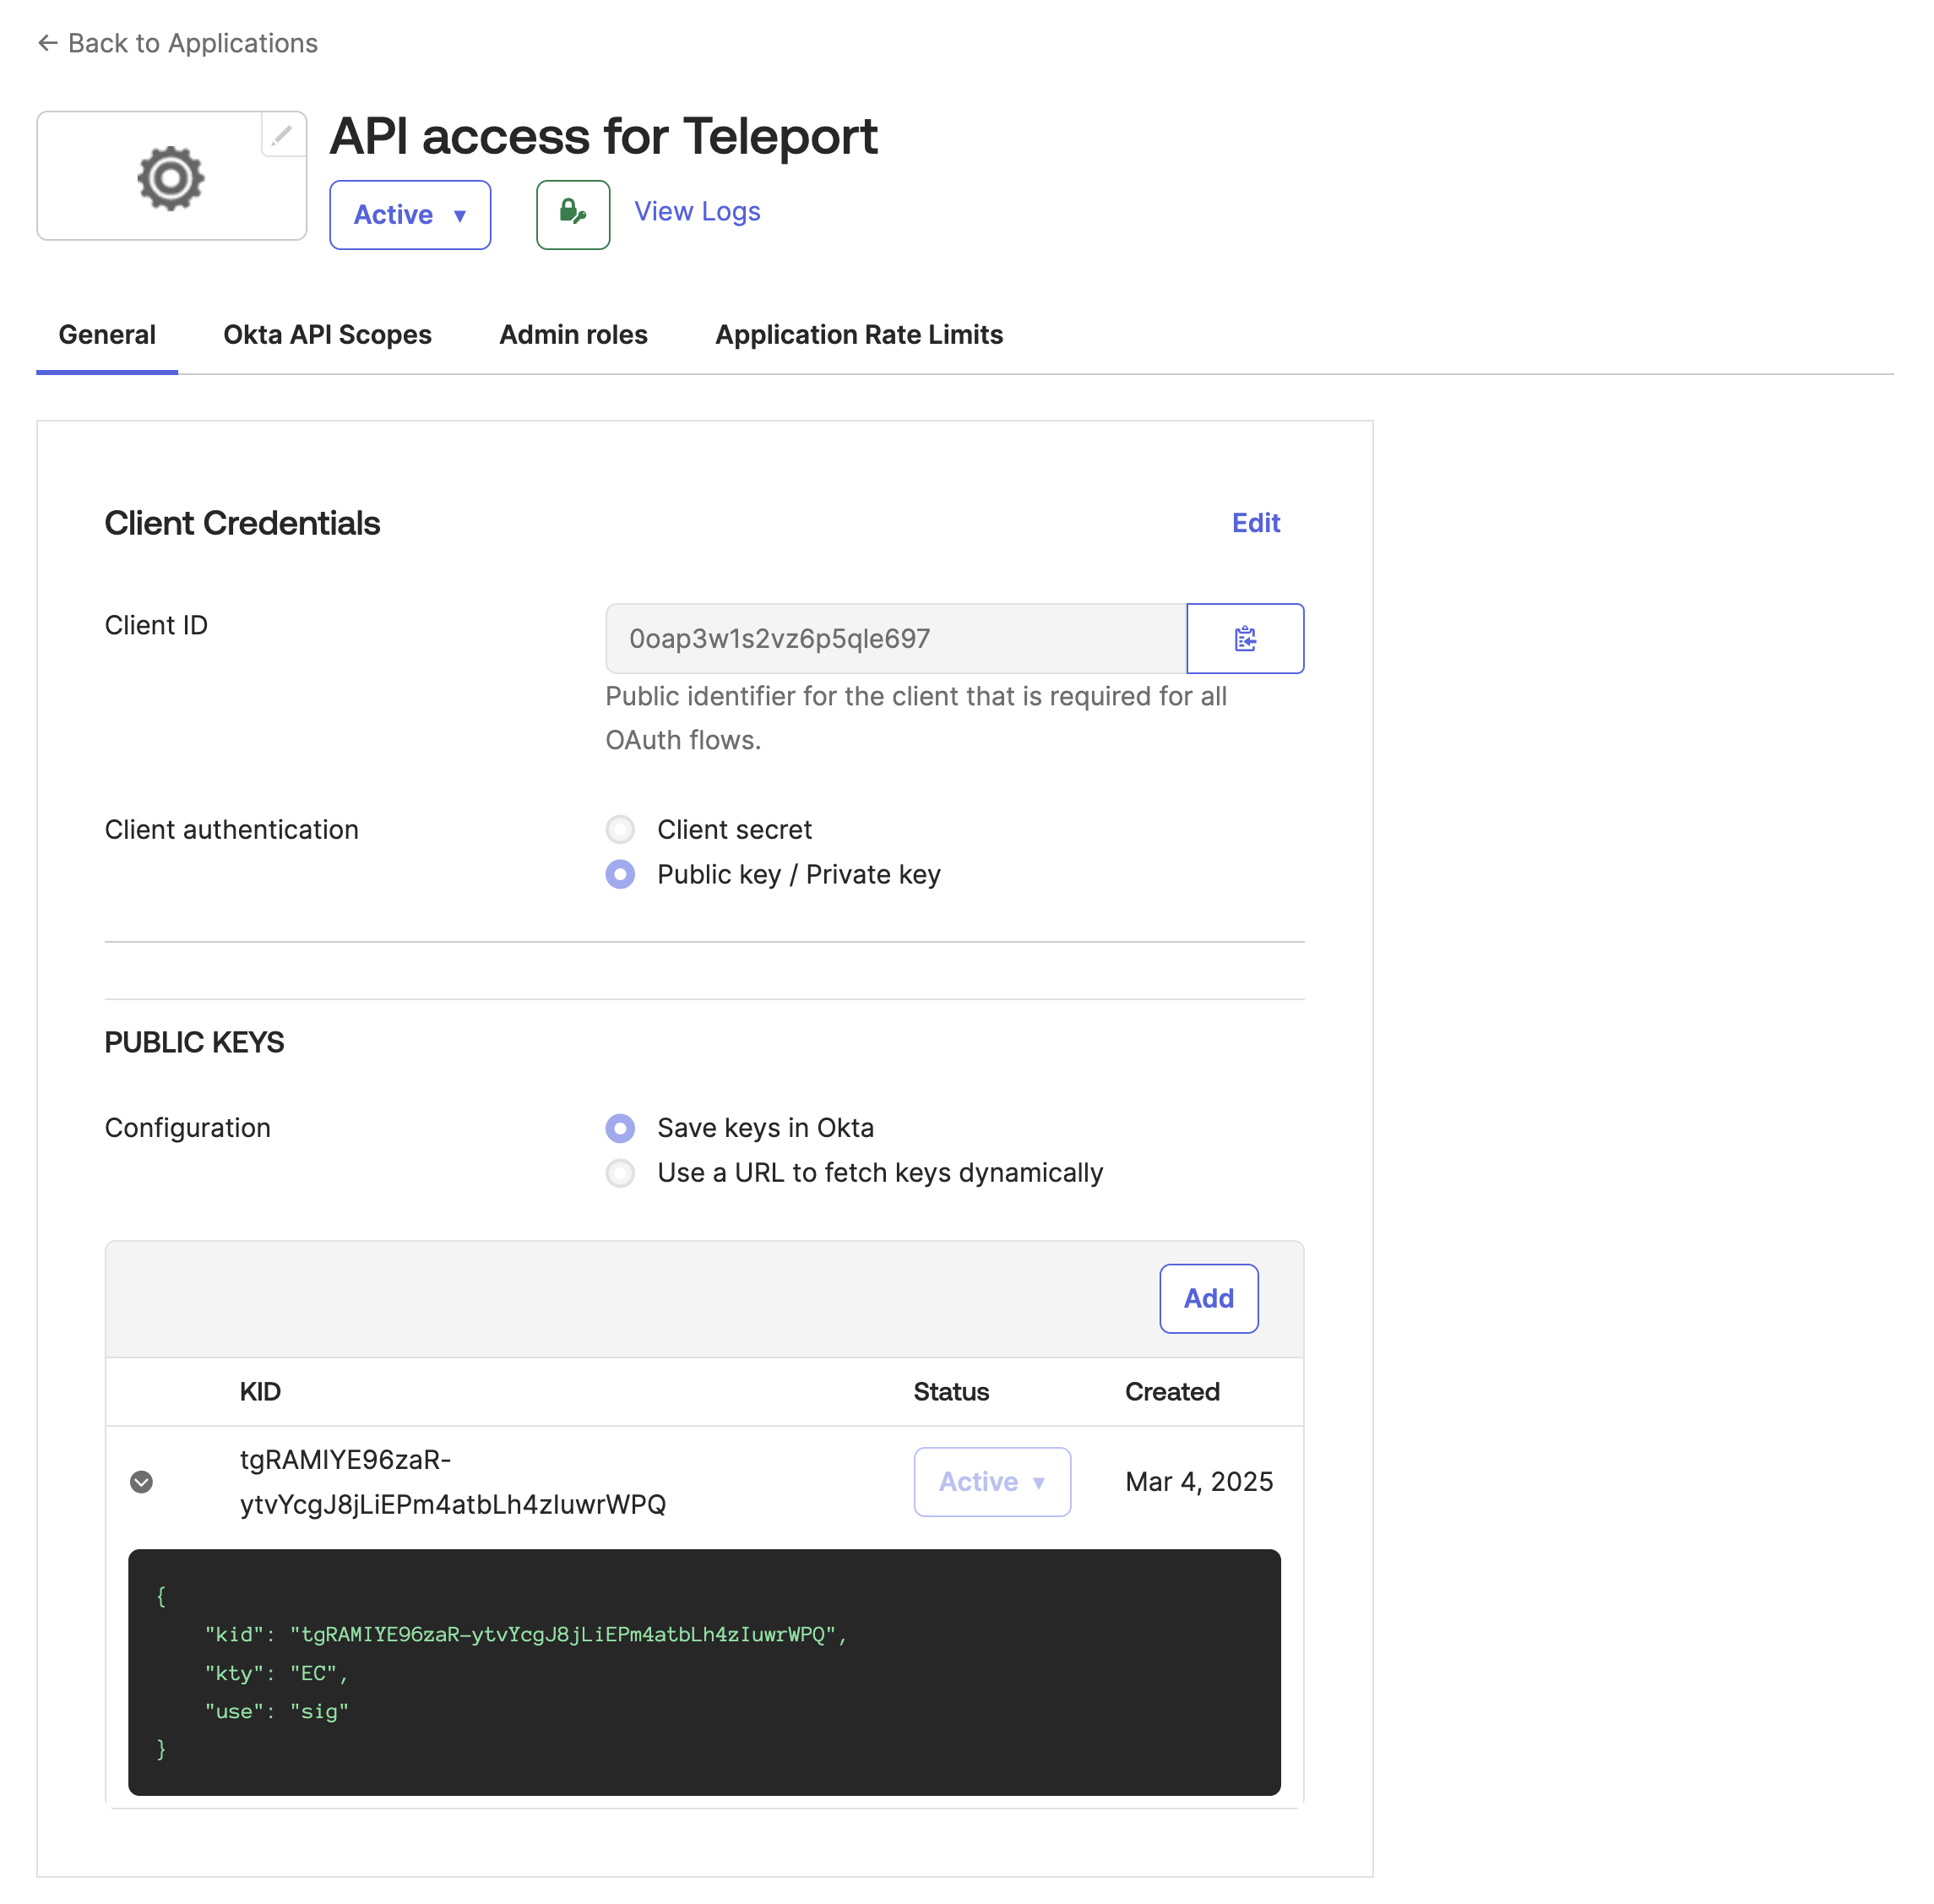Click inside the Client ID field
The image size is (1934, 1904).
(890, 638)
